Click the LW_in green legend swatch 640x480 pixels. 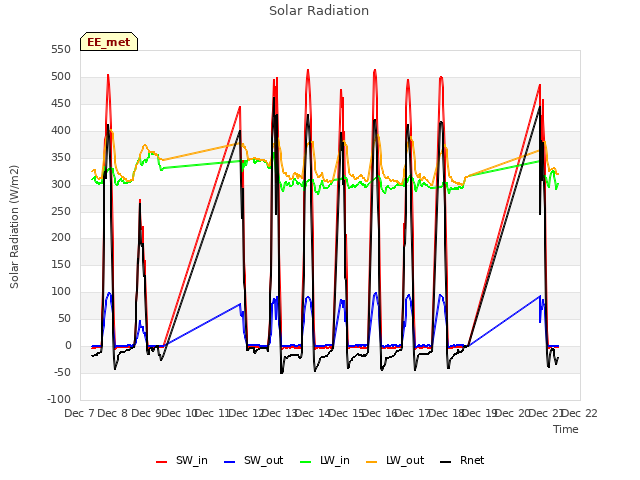click(306, 462)
